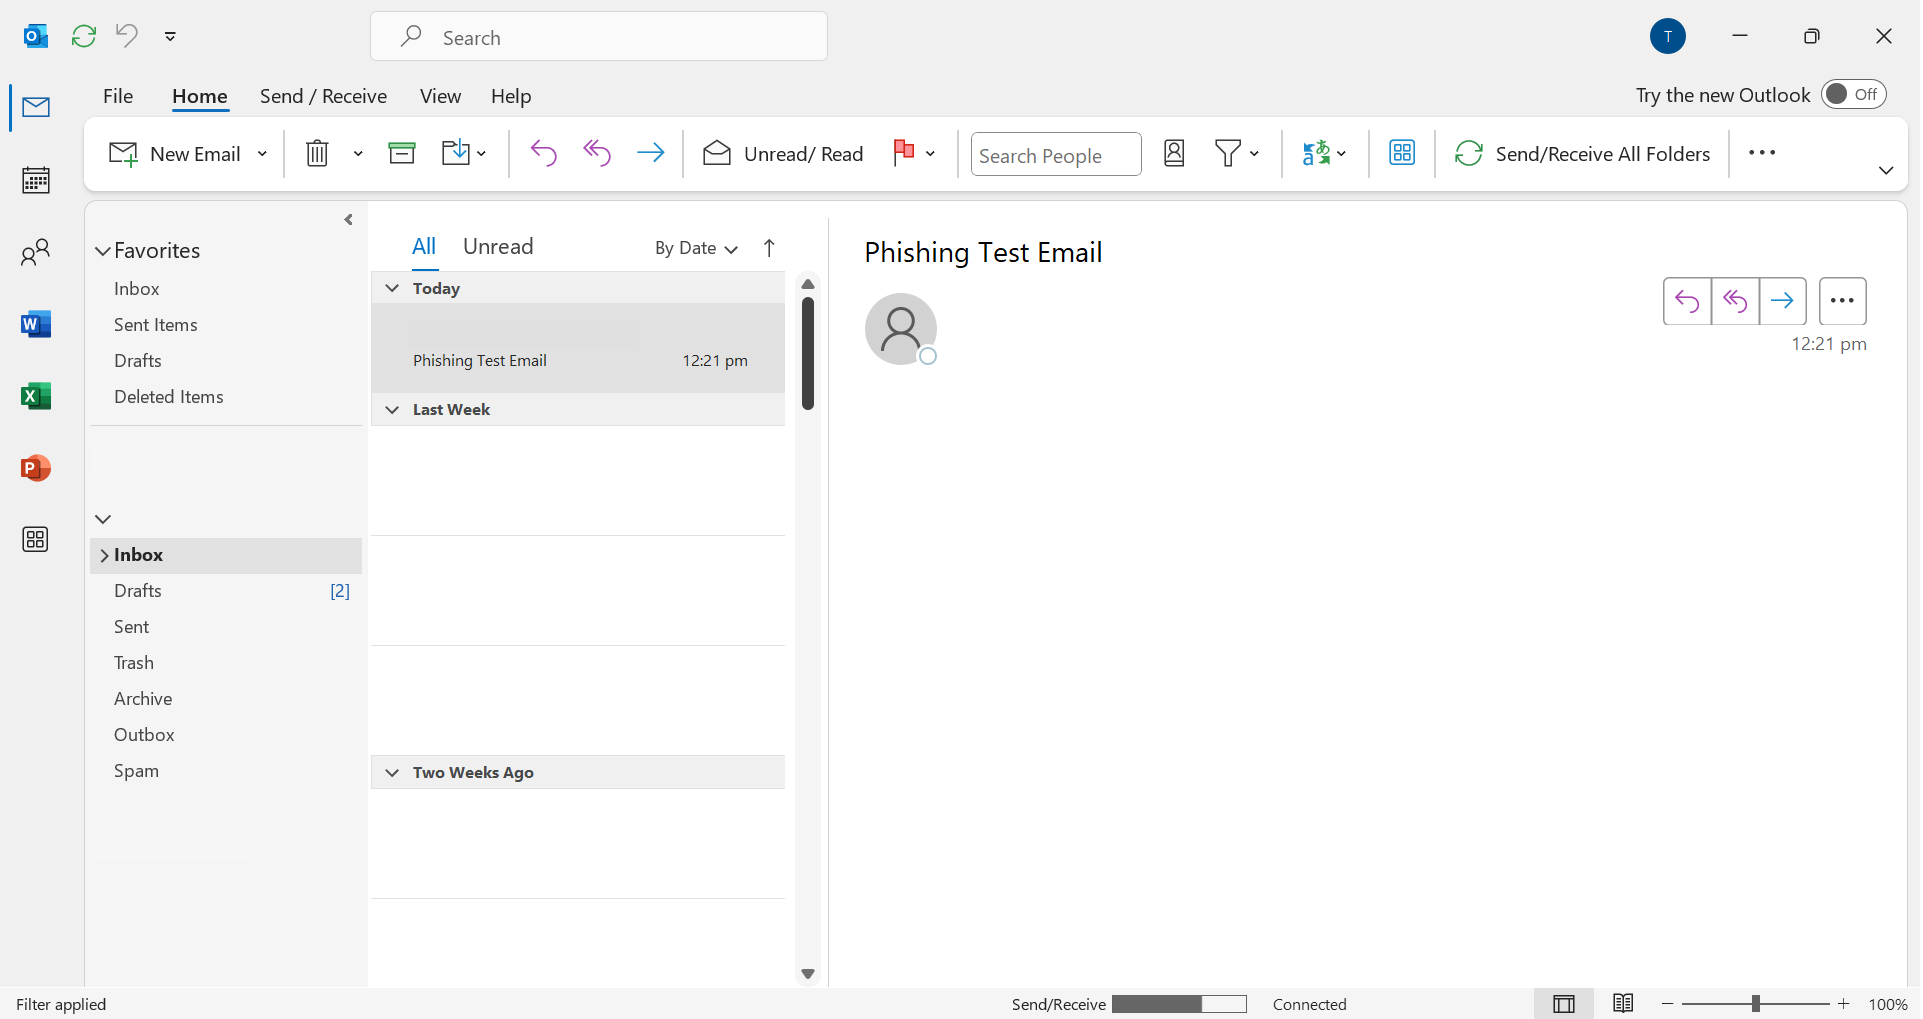Click the Send/Receive sync icon in title bar
This screenshot has height=1019, width=1923.
84,36
